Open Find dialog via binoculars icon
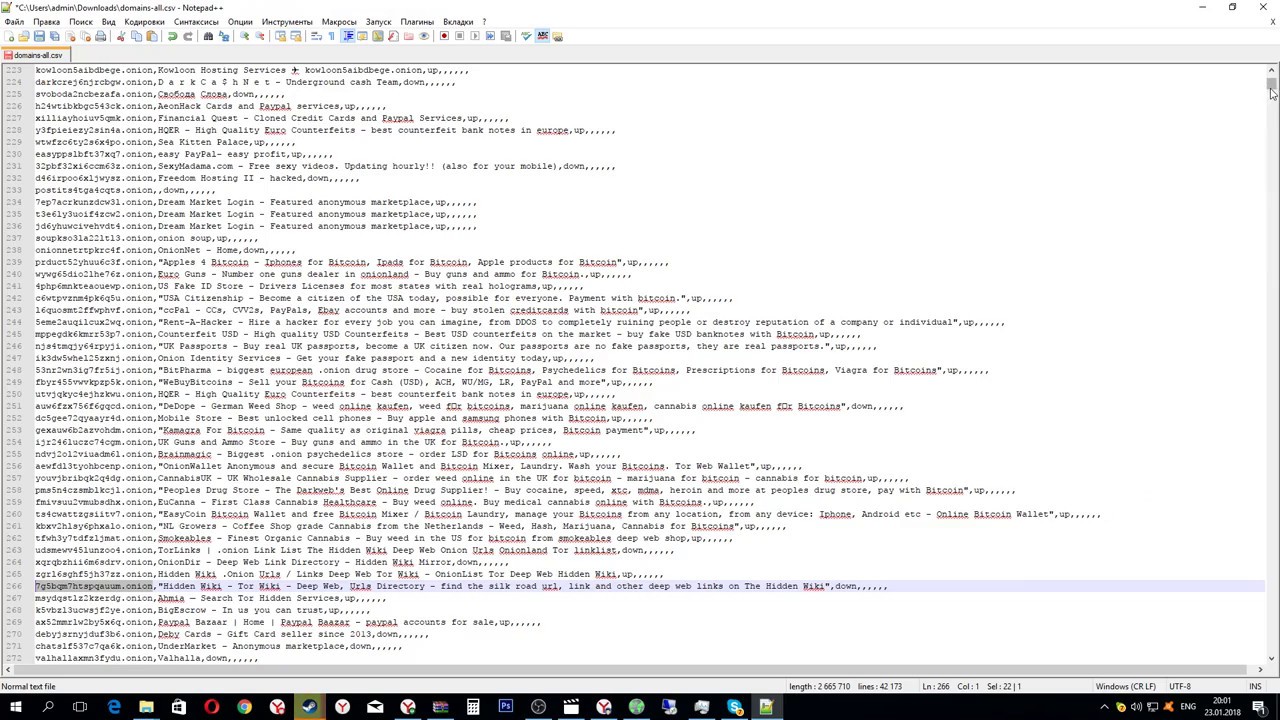The width and height of the screenshot is (1280, 720). pos(208,36)
